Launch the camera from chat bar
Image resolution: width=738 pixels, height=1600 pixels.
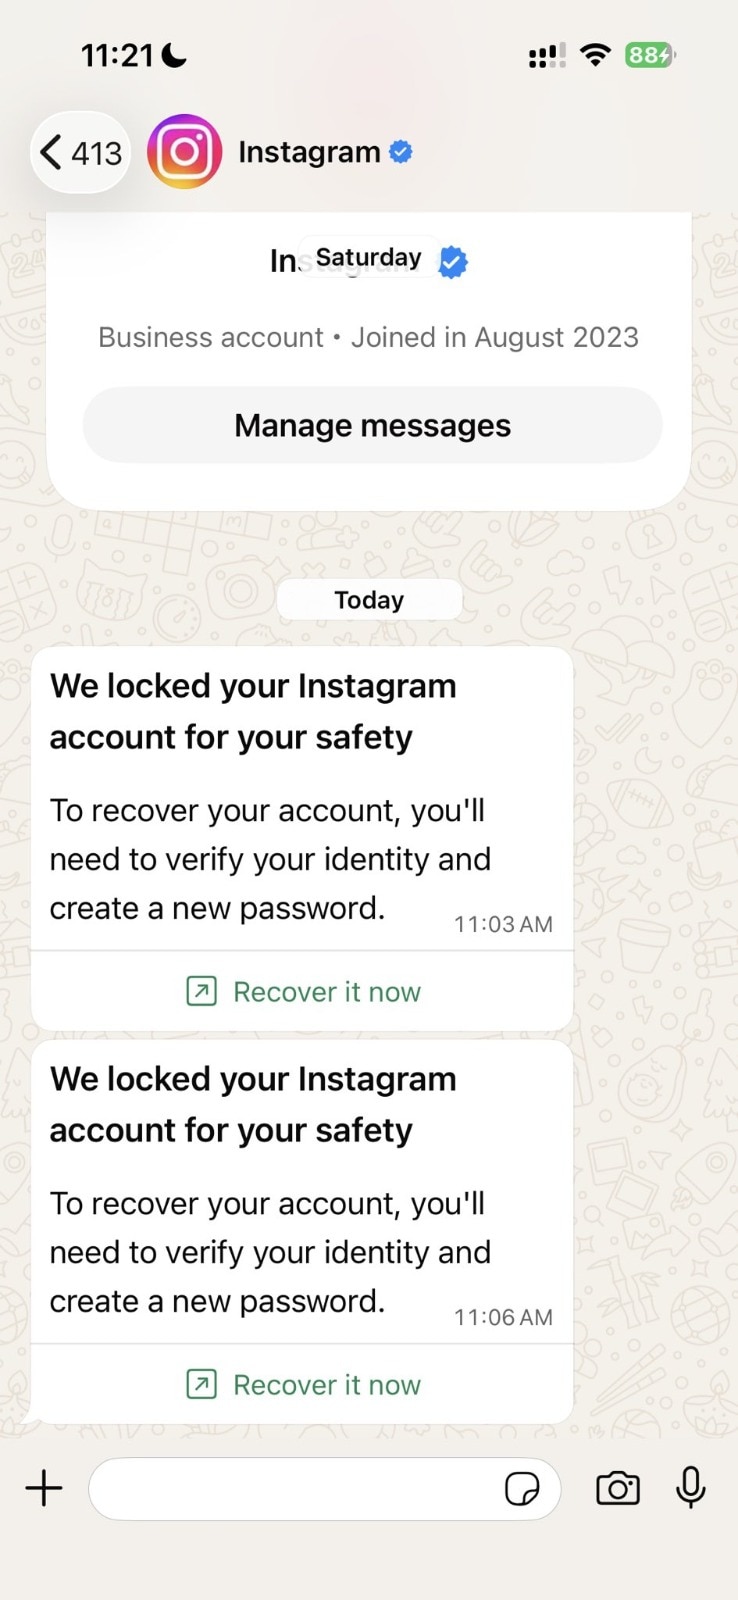[x=618, y=1488]
